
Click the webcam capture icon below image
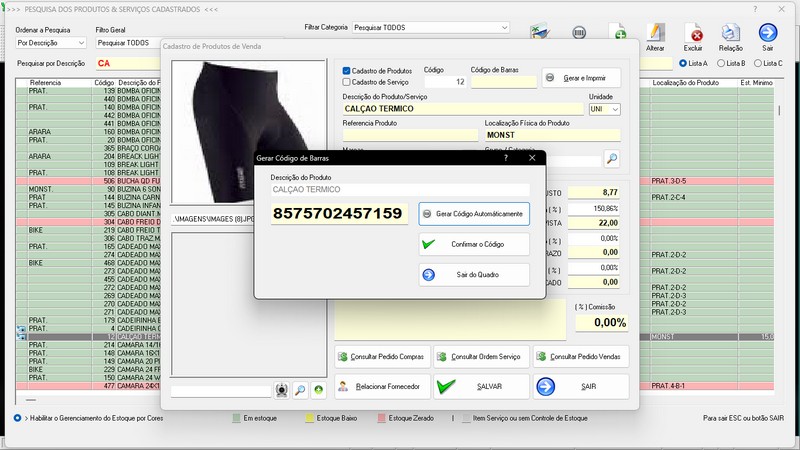(282, 390)
